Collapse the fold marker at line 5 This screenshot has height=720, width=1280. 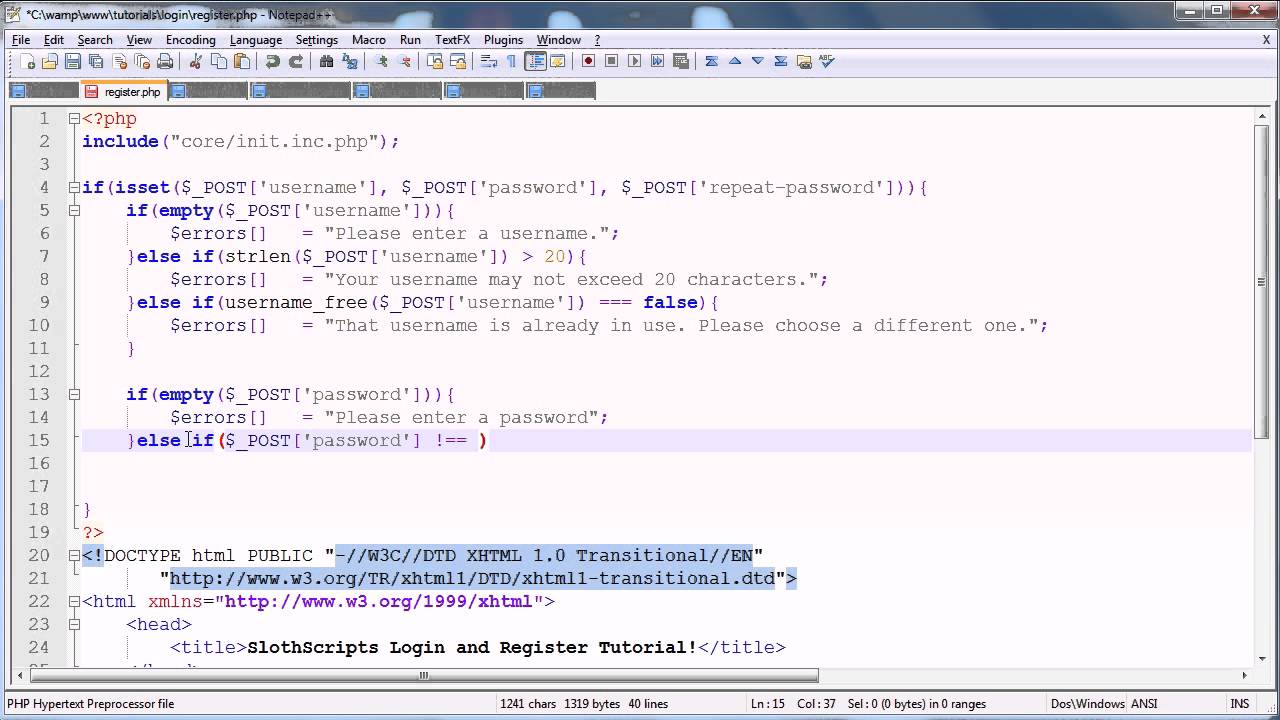point(74,210)
